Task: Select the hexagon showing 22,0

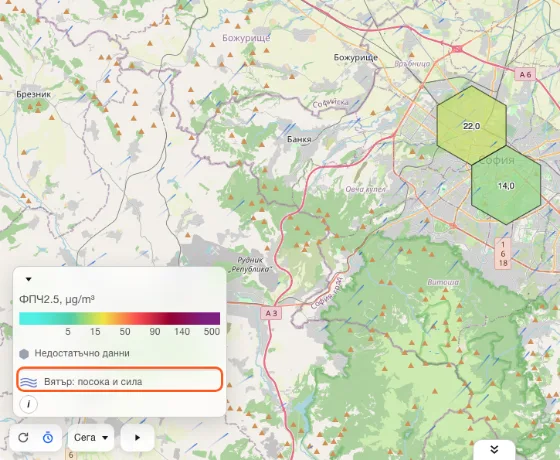Action: click(471, 126)
